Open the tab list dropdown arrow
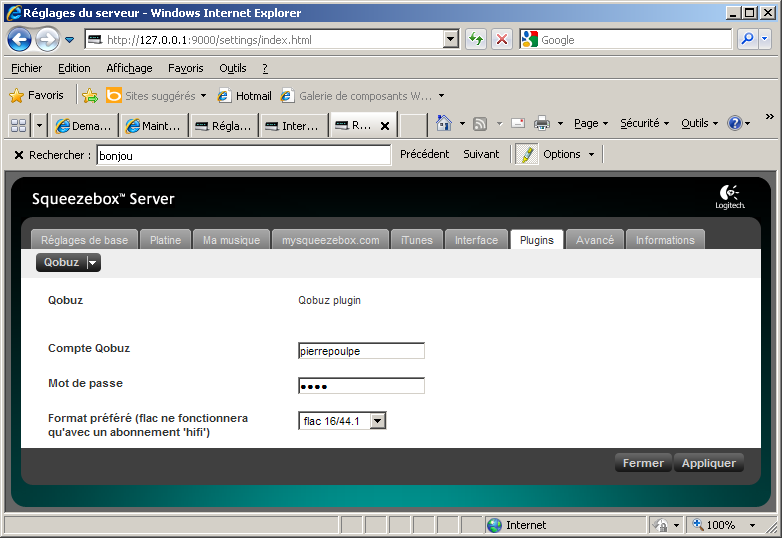782x538 pixels. [39, 125]
